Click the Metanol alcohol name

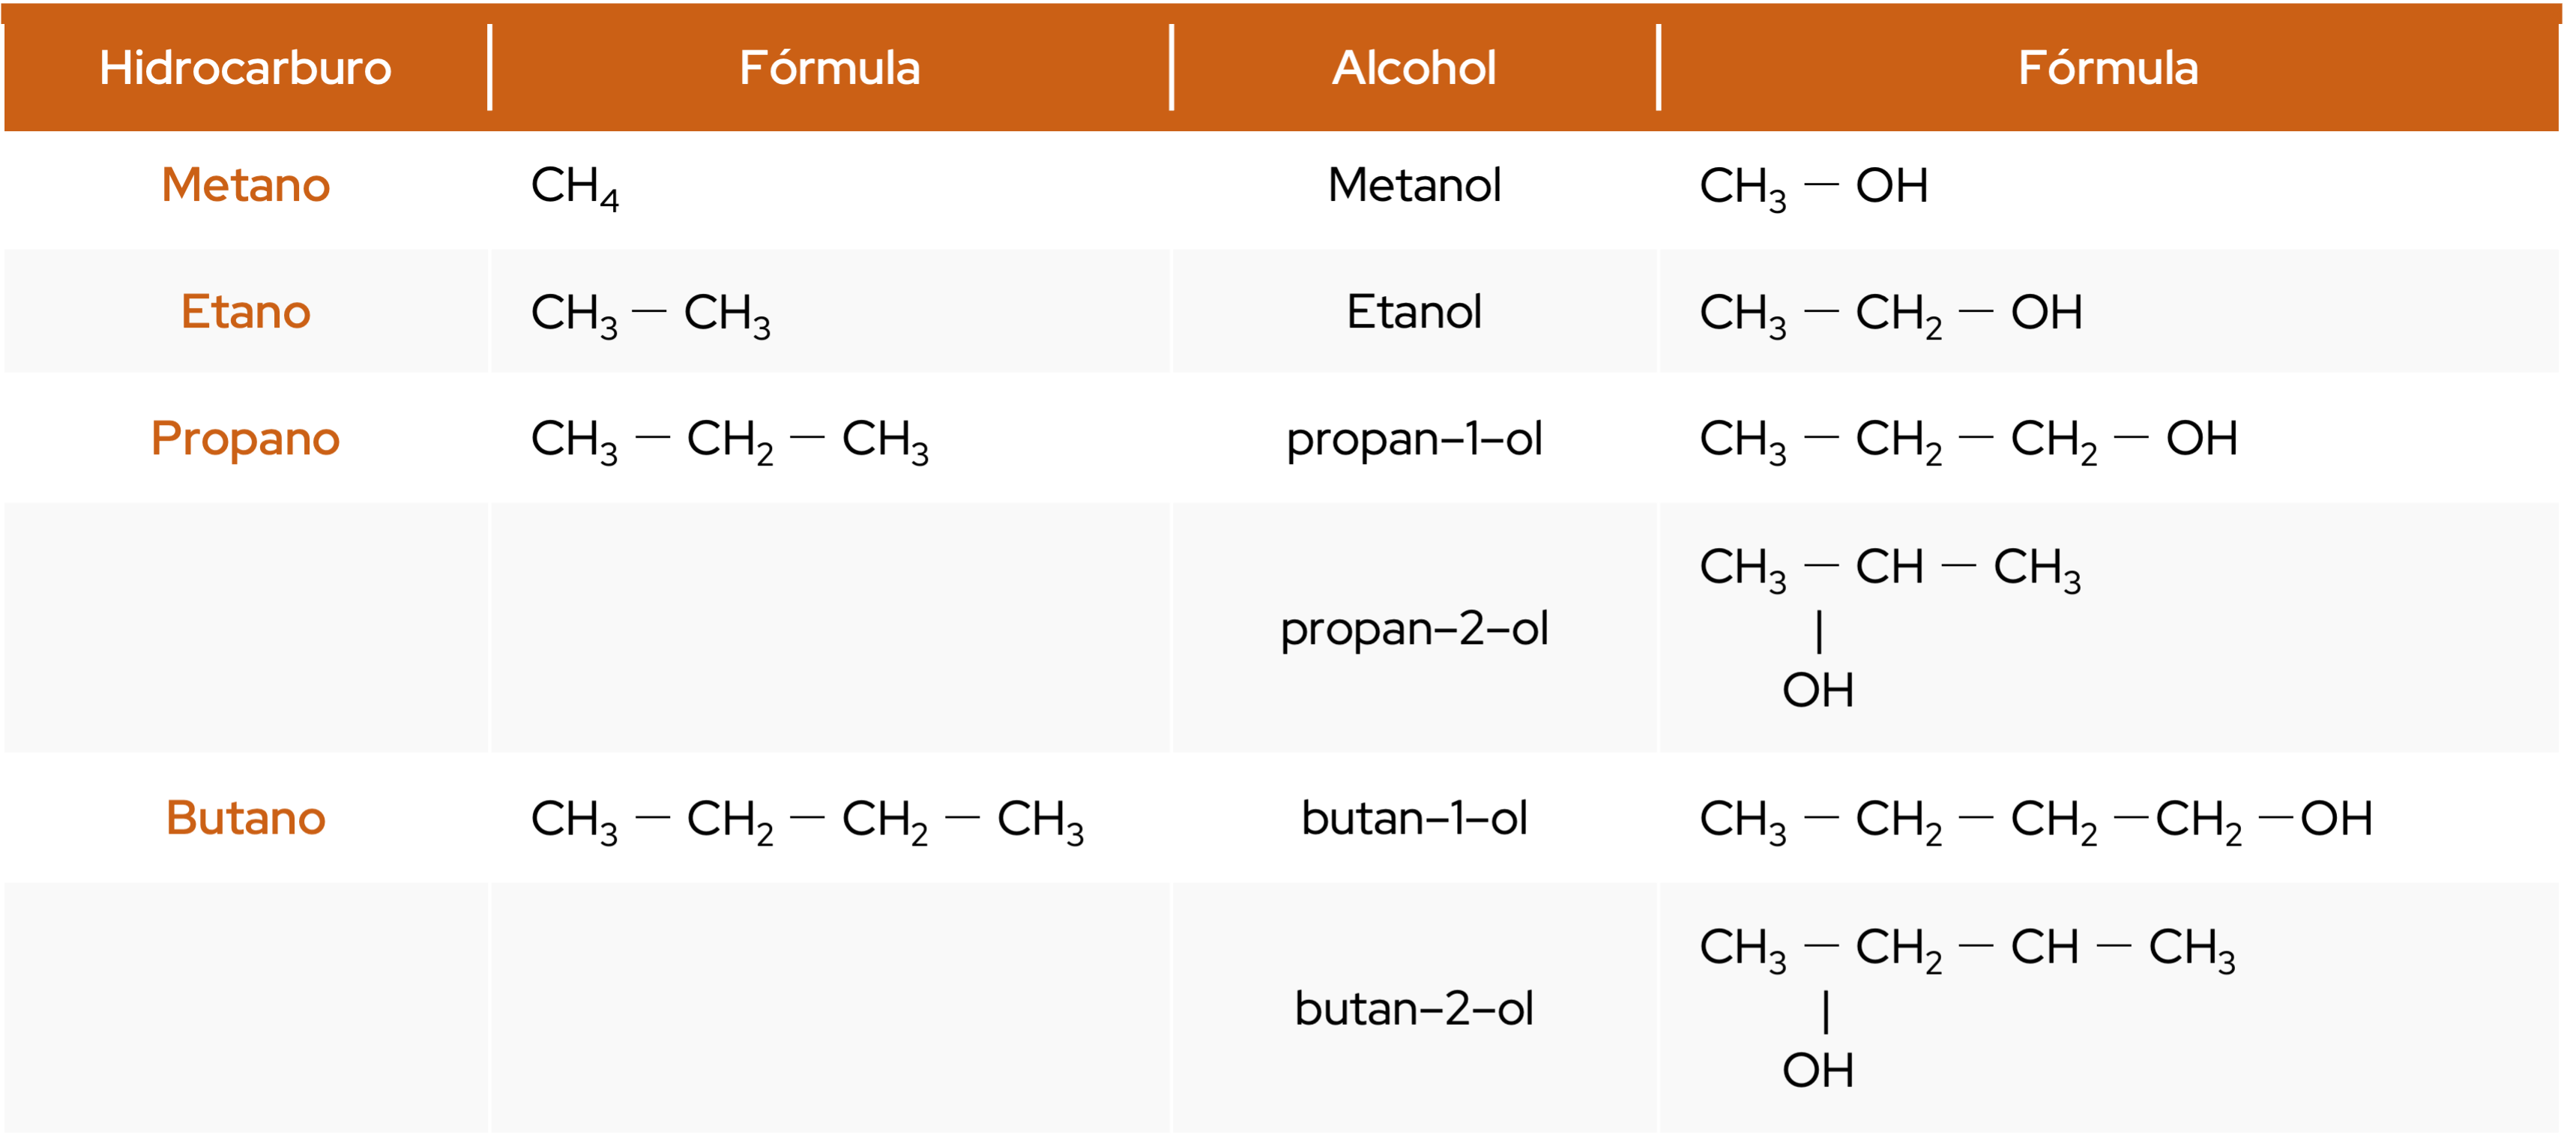pyautogui.click(x=1414, y=185)
